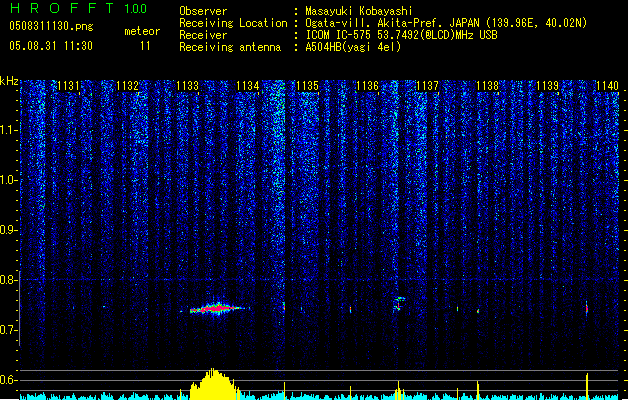Viewport: 629px width, 400px height.
Task: Click the Receiving antenna label
Action: pos(230,47)
